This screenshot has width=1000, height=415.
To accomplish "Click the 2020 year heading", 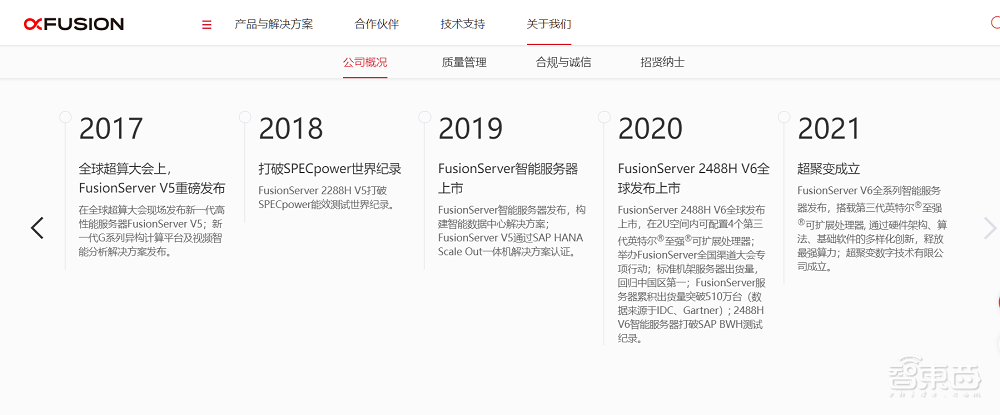I will point(650,129).
